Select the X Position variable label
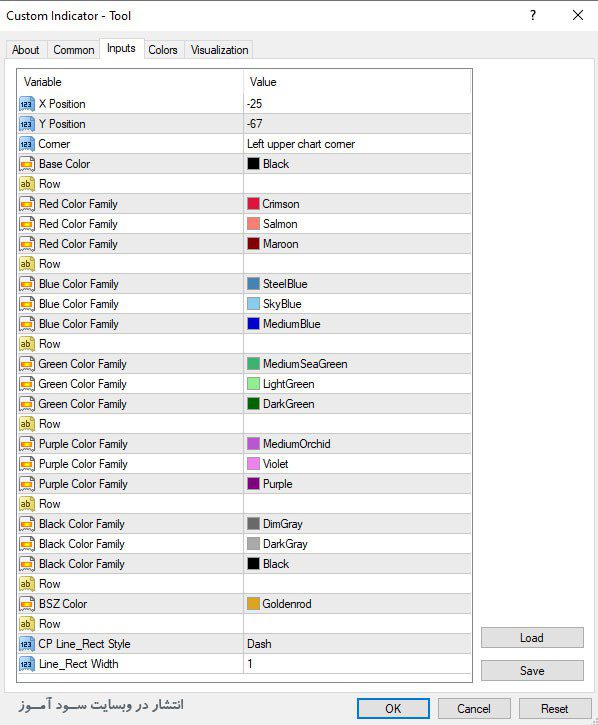 pyautogui.click(x=62, y=104)
